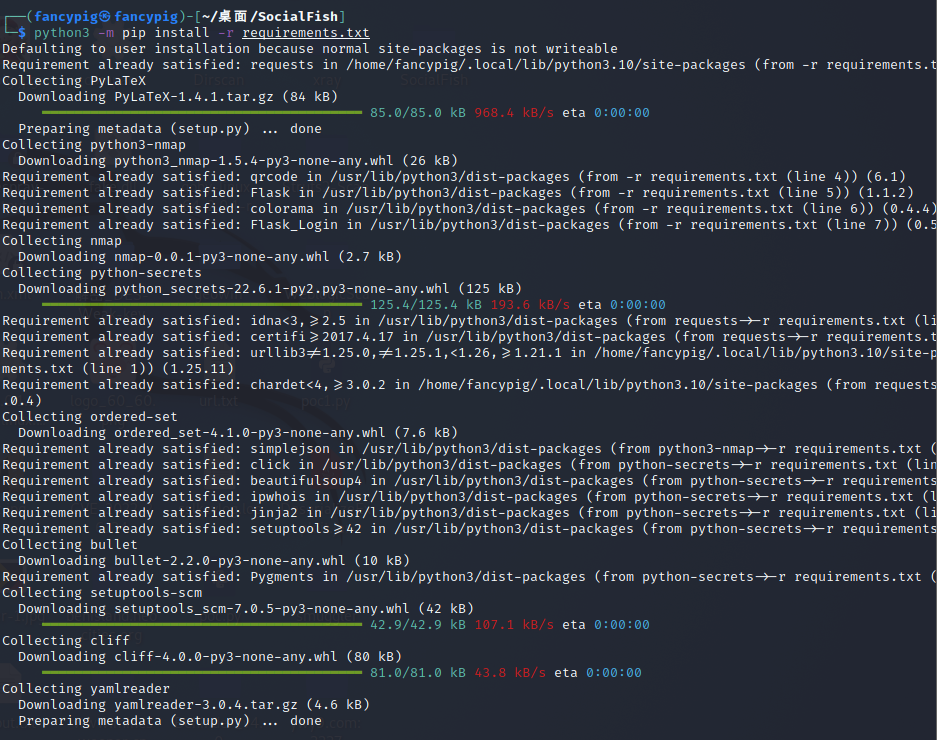
Task: Click the underlined requirements.txt argument in the command
Action: (x=306, y=33)
